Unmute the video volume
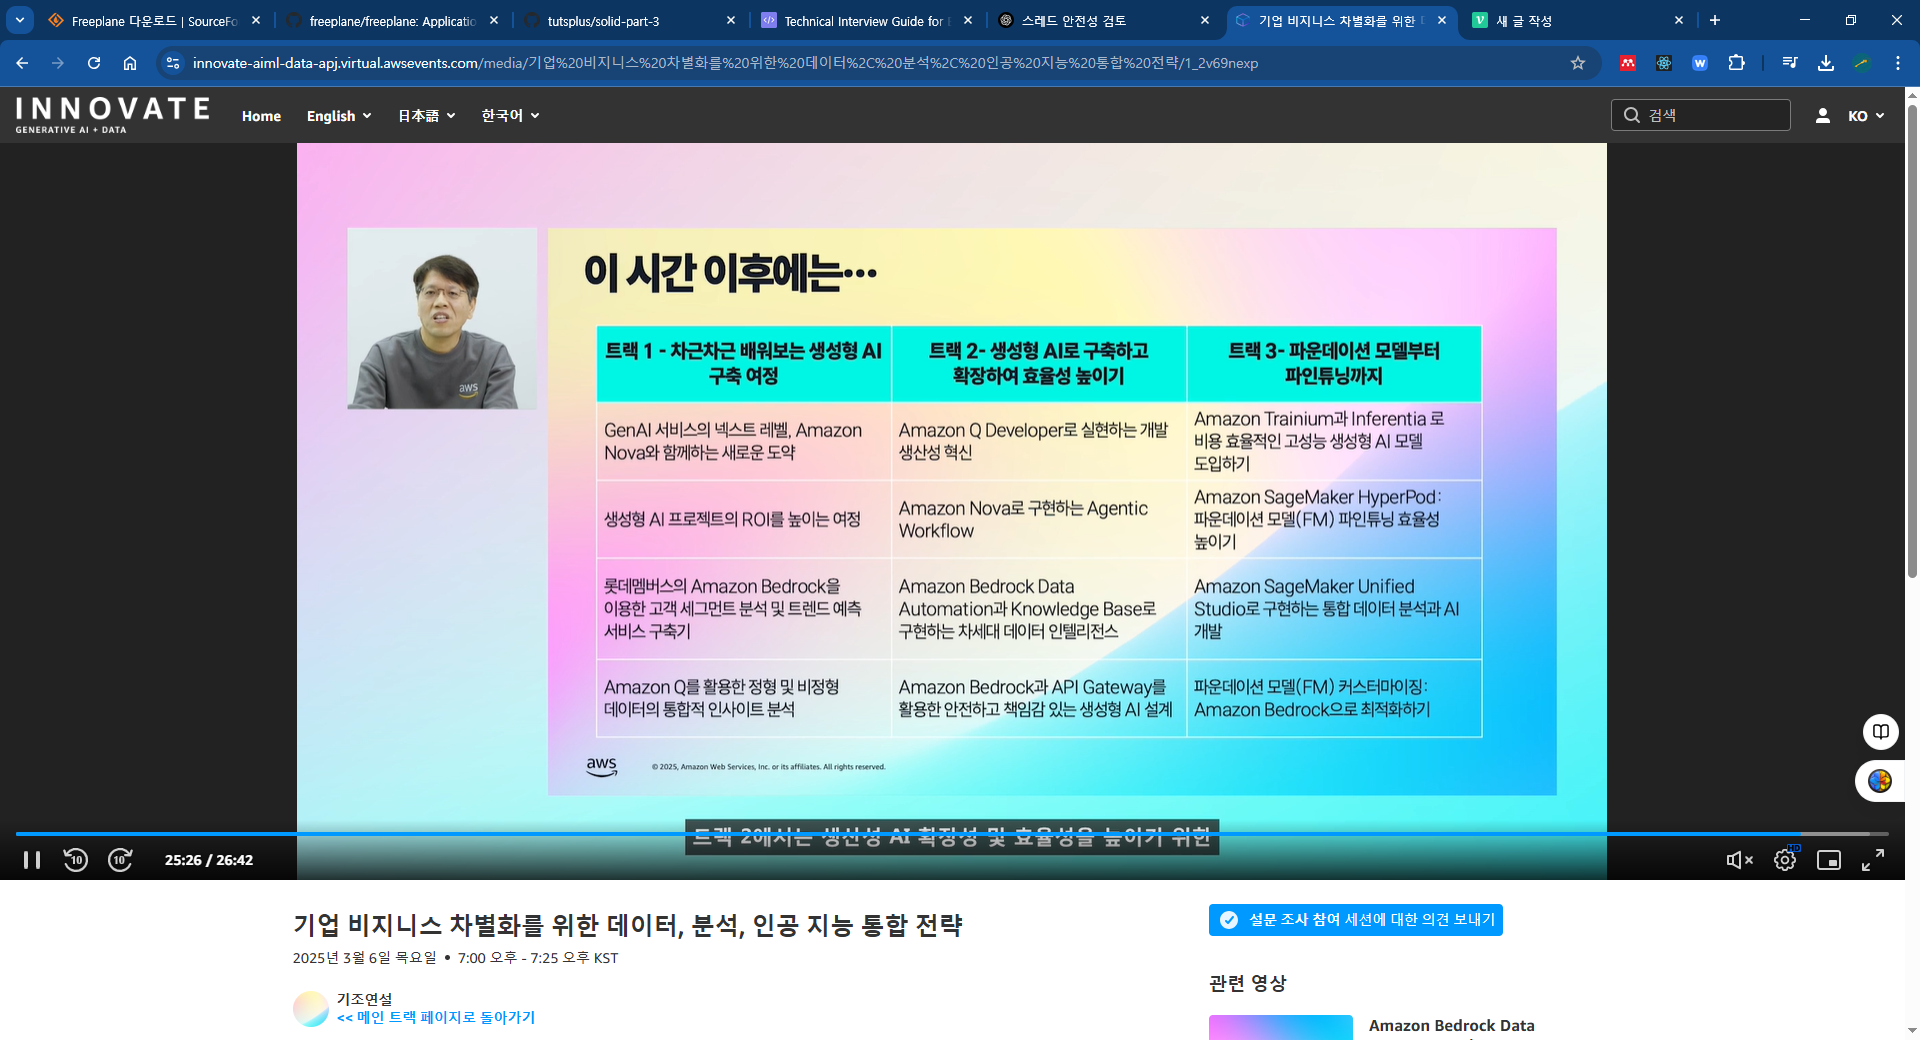The image size is (1920, 1040). tap(1739, 860)
